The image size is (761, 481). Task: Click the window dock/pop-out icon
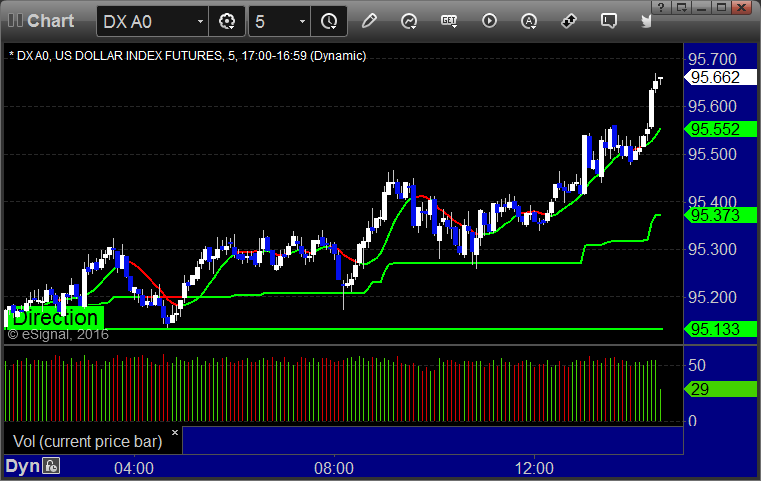pyautogui.click(x=681, y=7)
